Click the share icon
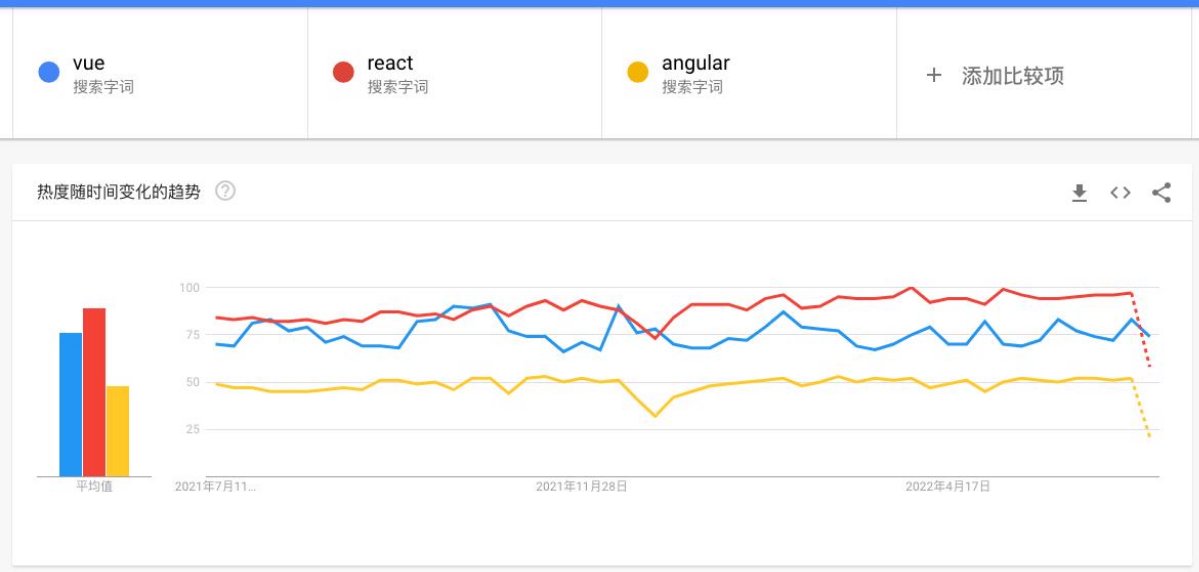 tap(1161, 193)
